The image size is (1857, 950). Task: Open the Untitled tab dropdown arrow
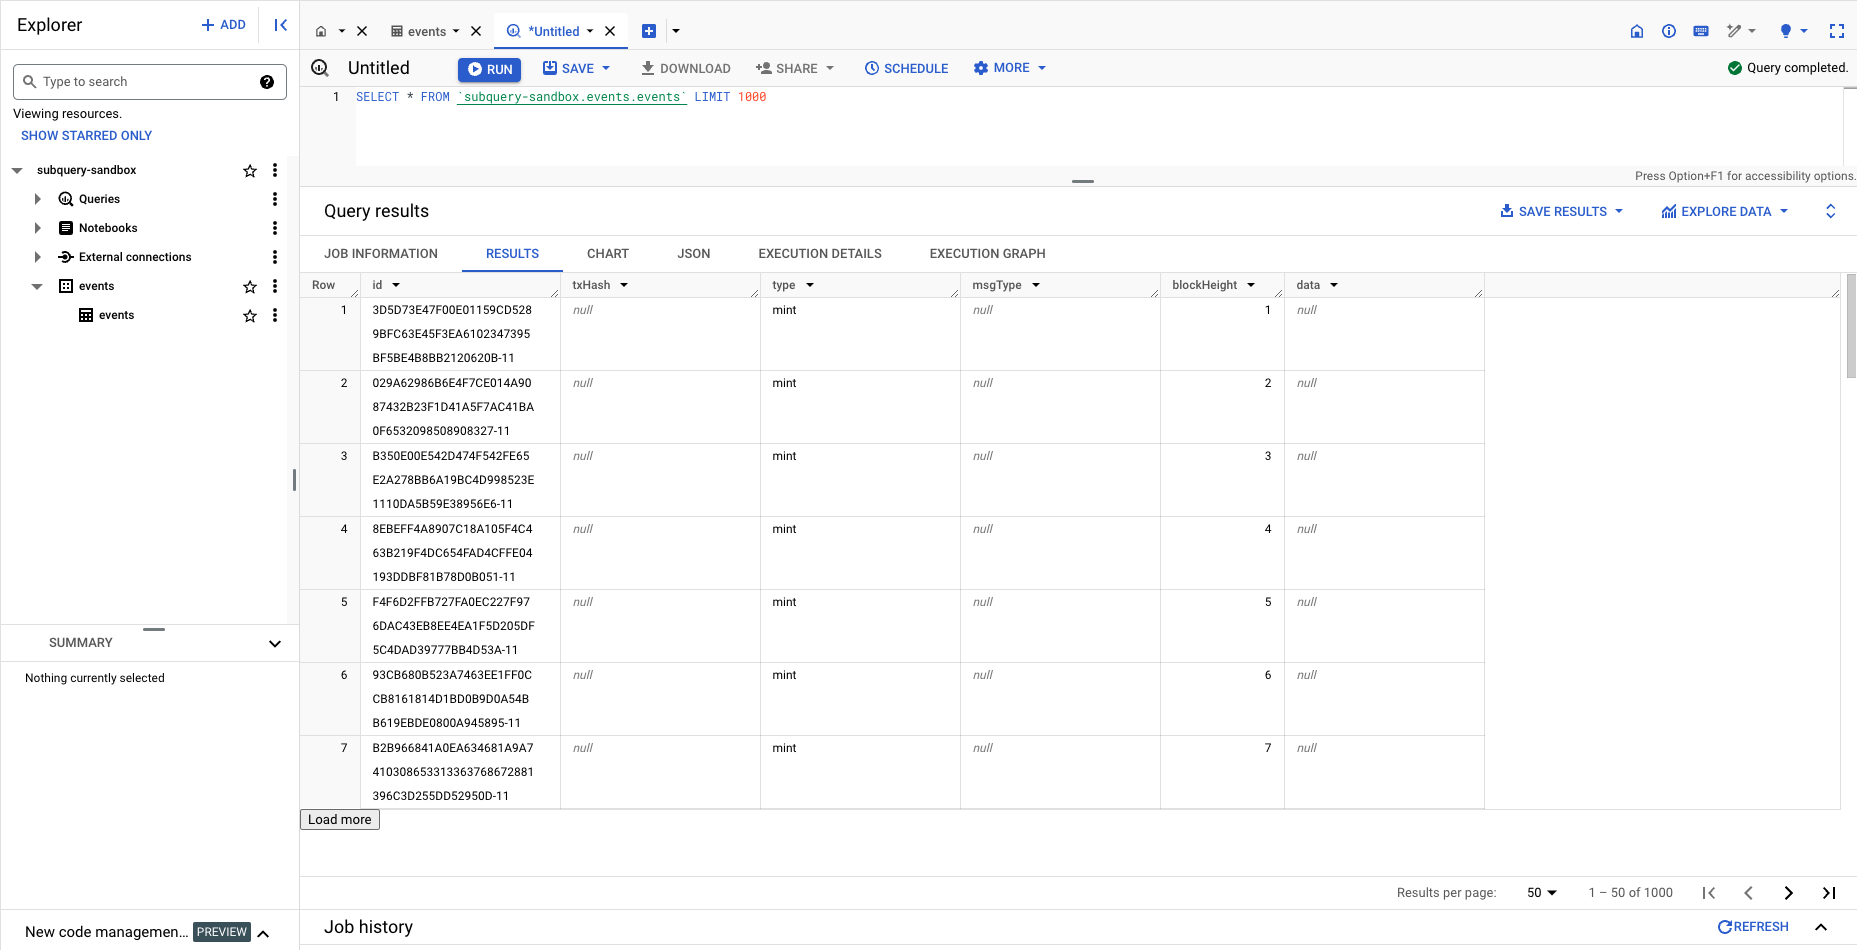[x=590, y=31]
